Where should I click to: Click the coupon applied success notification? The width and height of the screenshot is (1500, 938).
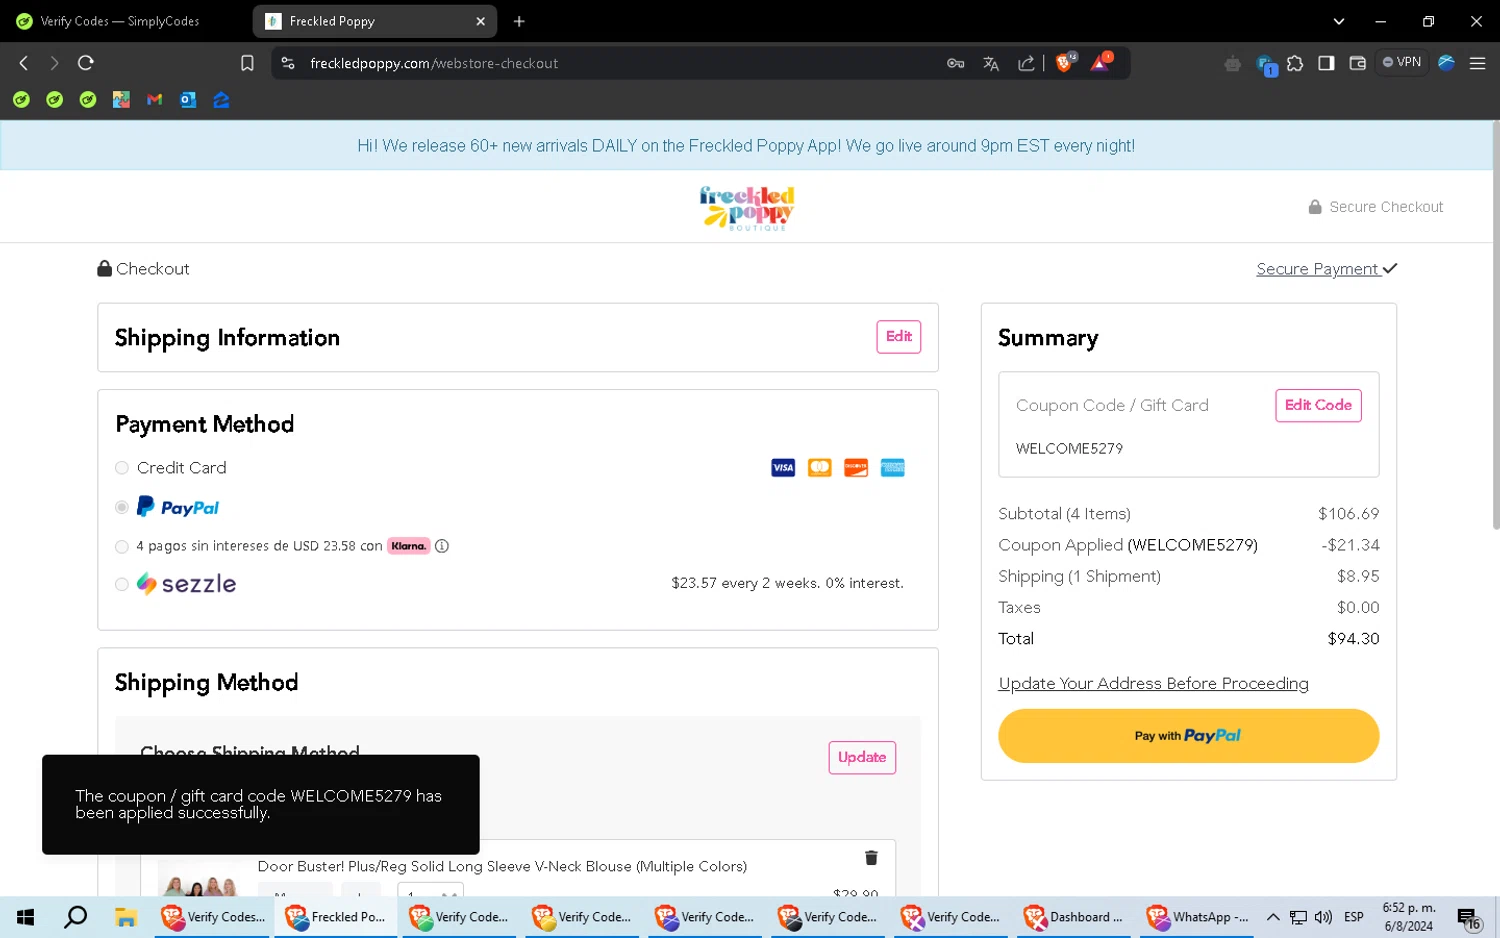(260, 804)
